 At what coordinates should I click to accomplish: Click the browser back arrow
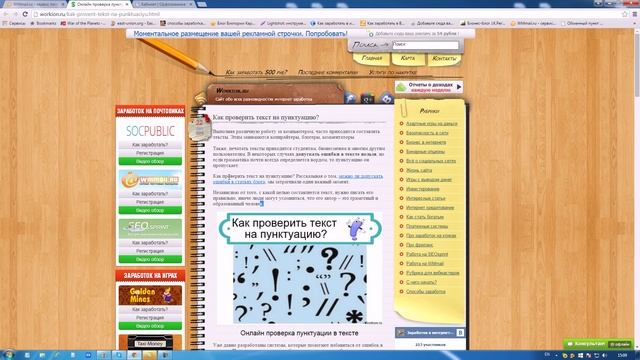(x=6, y=14)
